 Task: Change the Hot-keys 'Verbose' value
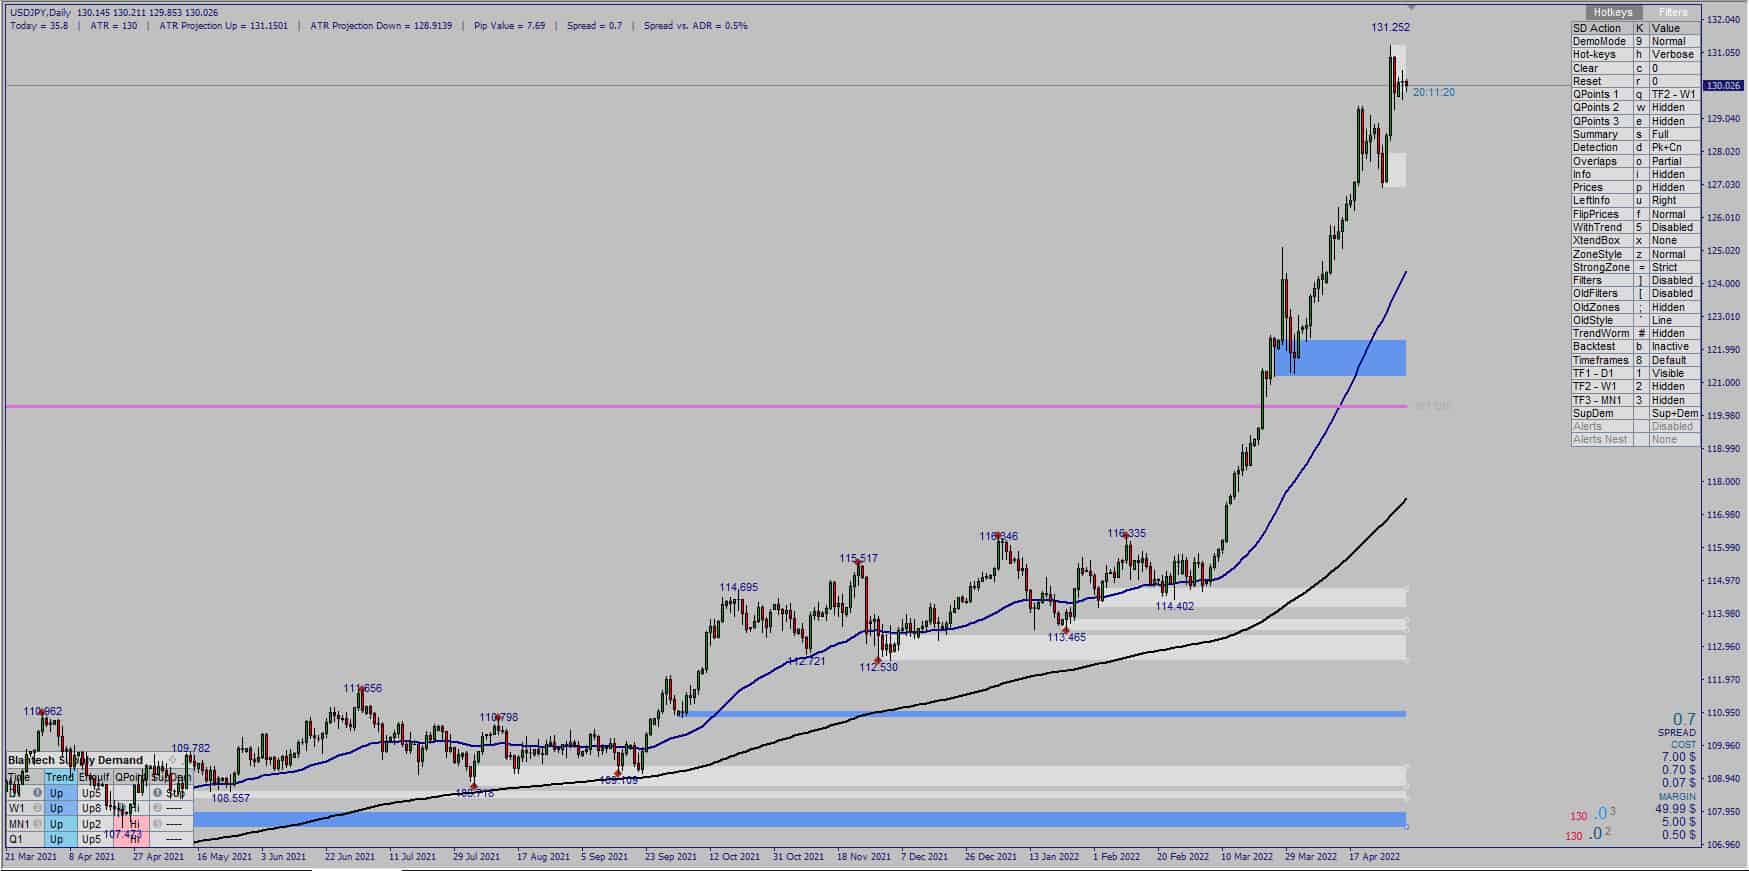coord(1674,55)
